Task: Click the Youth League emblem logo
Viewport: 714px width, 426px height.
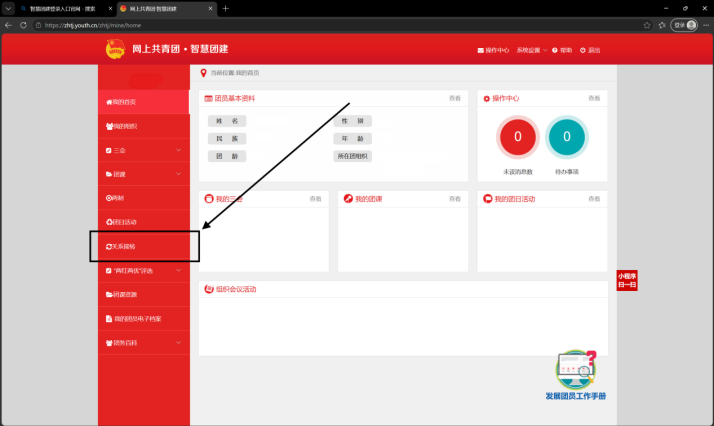Action: tap(115, 49)
